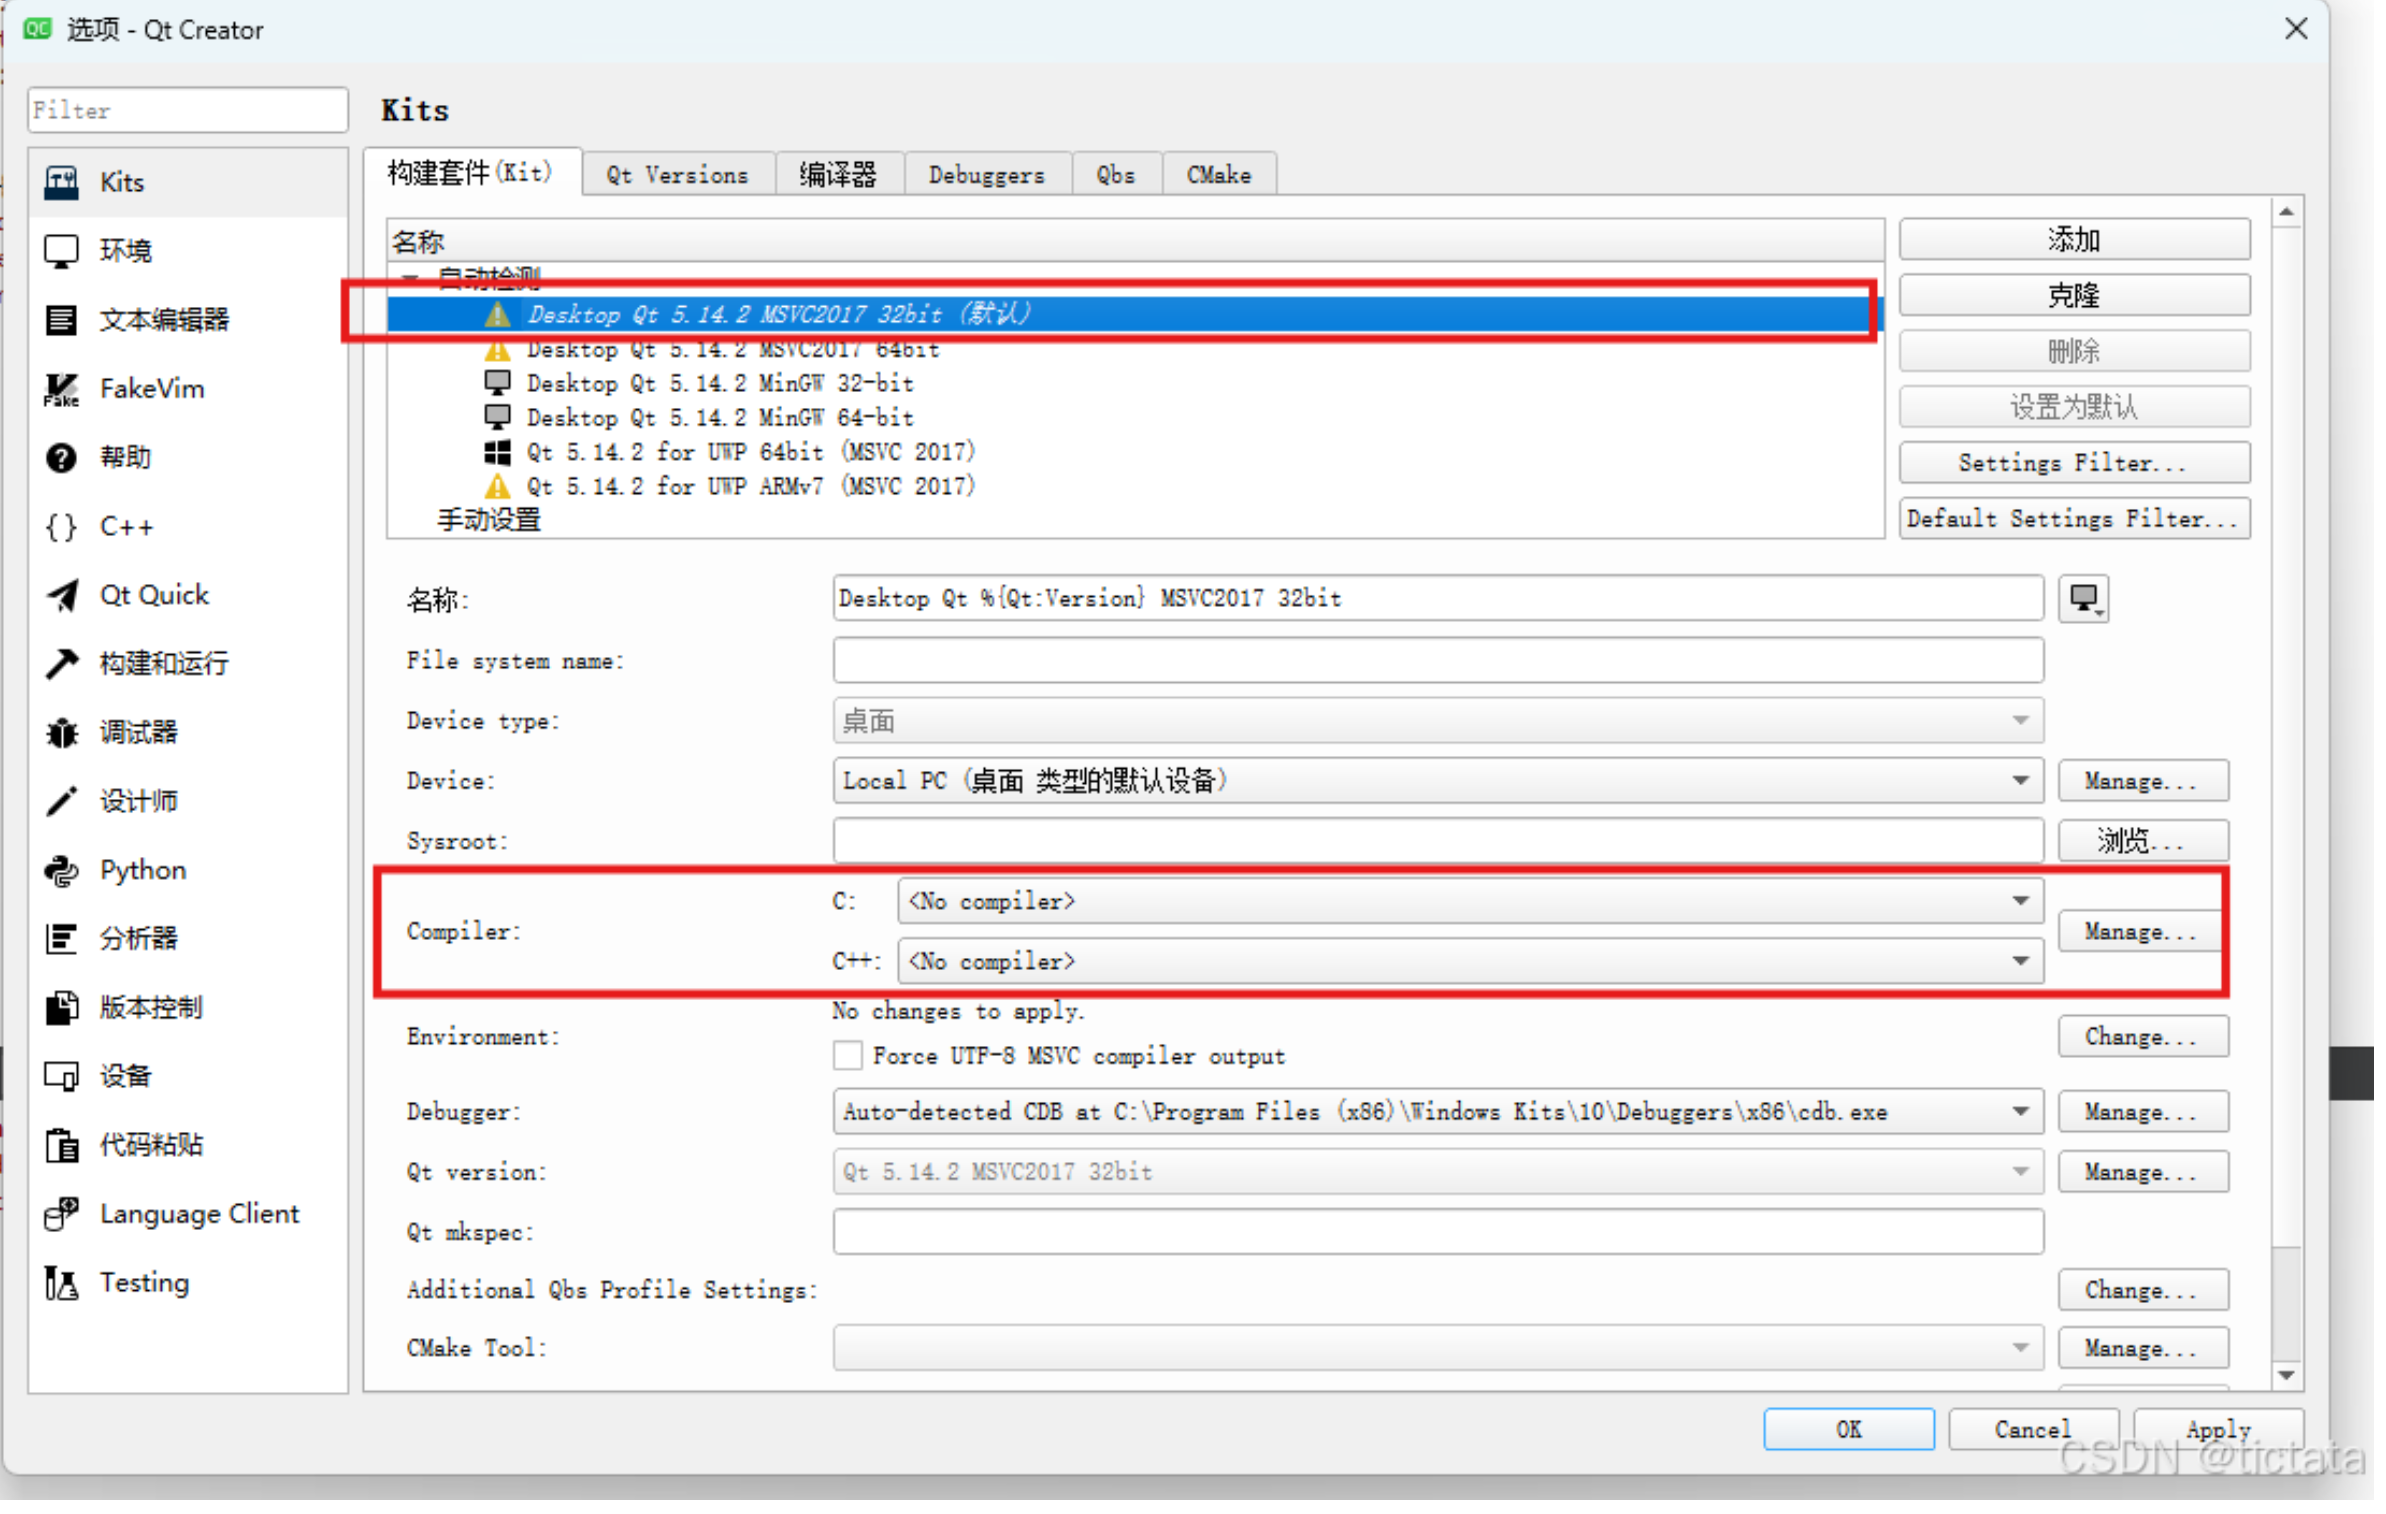Open the 编译器 tab
This screenshot has height=1514, width=2386.
(x=840, y=176)
